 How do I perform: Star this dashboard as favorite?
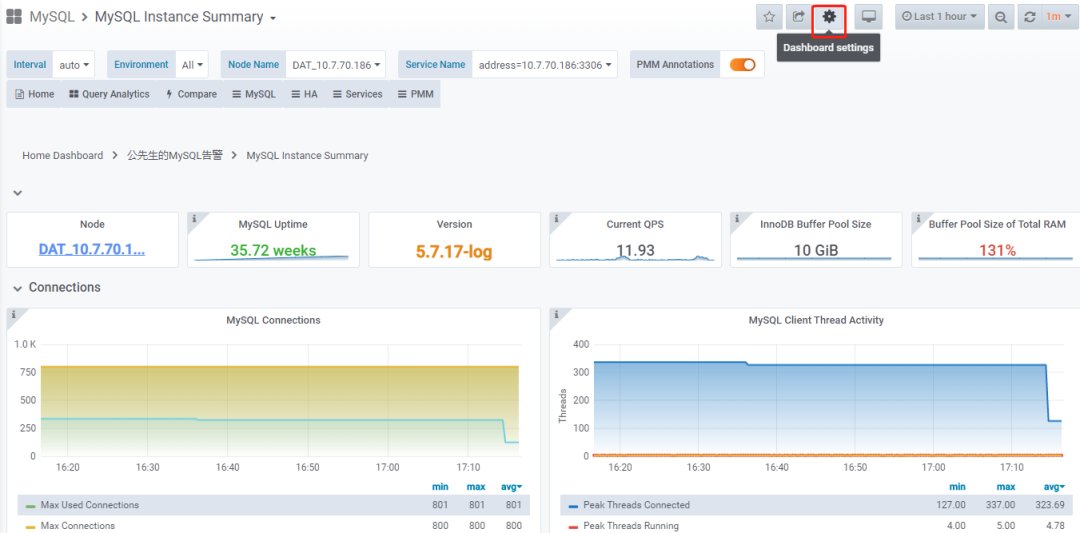(x=769, y=17)
